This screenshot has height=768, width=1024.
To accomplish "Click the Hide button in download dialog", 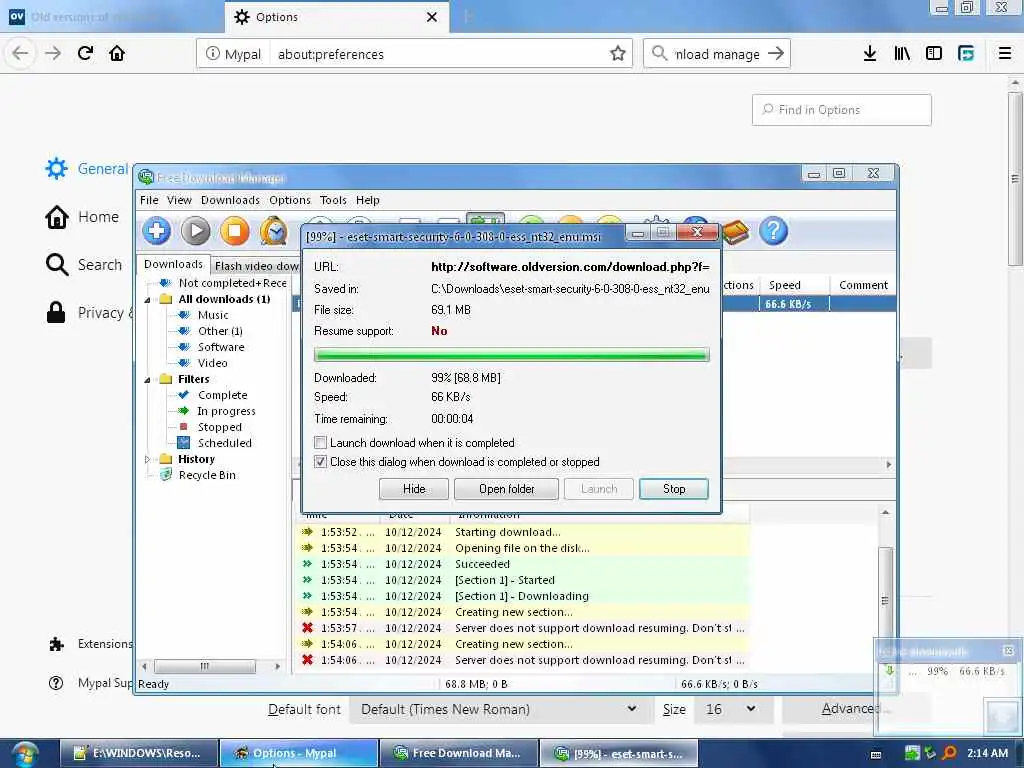I will pyautogui.click(x=413, y=489).
